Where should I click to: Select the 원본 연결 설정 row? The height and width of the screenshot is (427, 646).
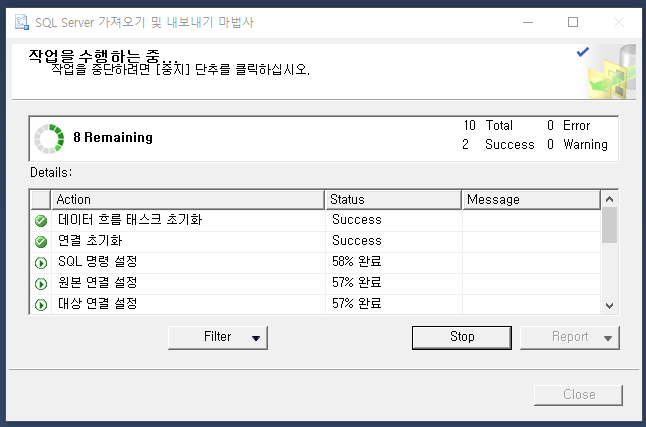click(316, 284)
